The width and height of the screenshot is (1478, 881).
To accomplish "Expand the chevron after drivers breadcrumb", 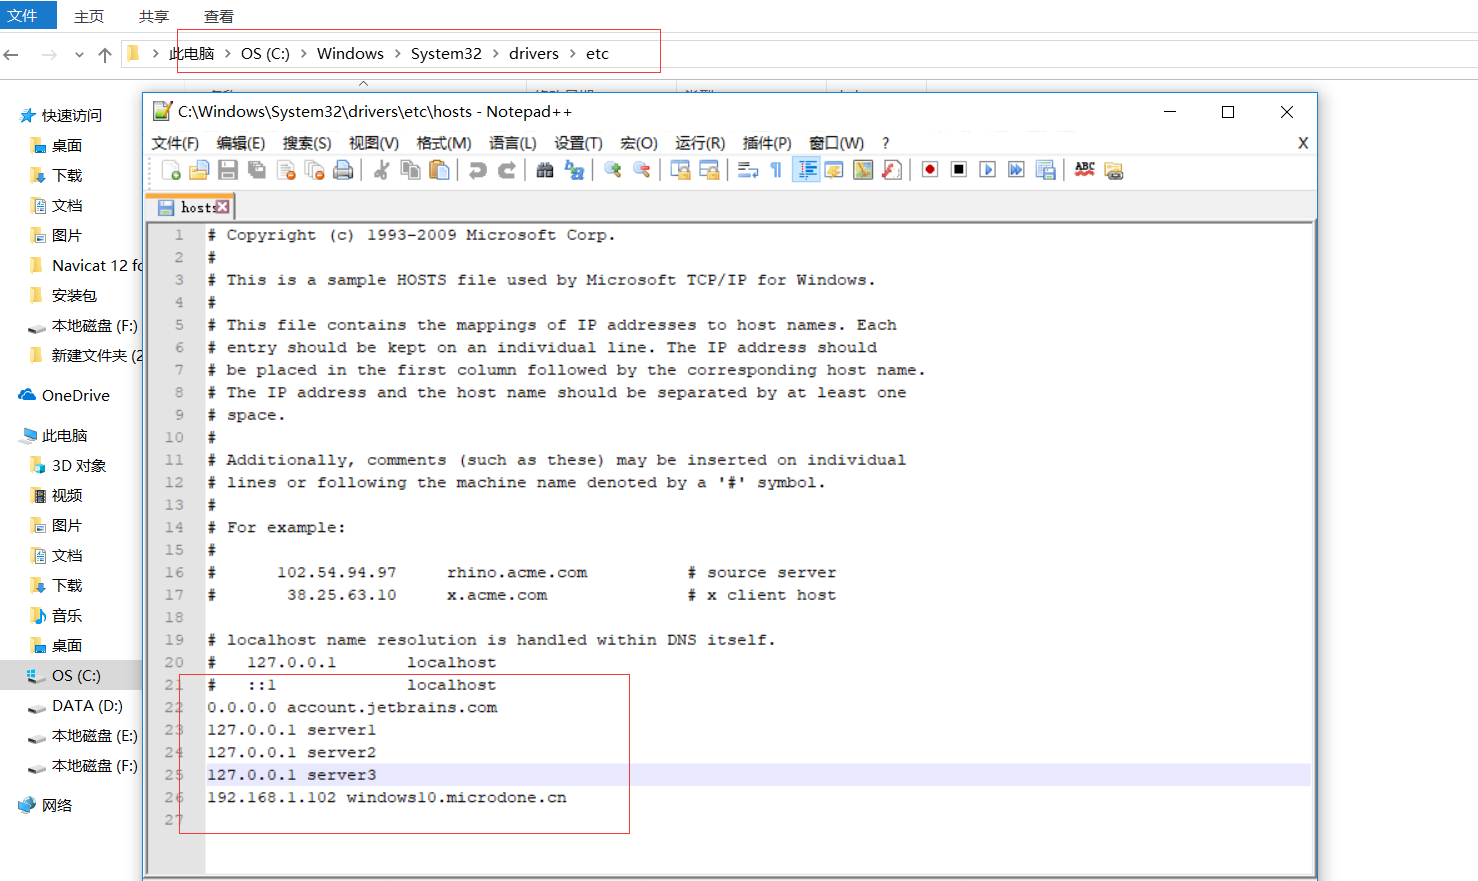I will (x=573, y=53).
